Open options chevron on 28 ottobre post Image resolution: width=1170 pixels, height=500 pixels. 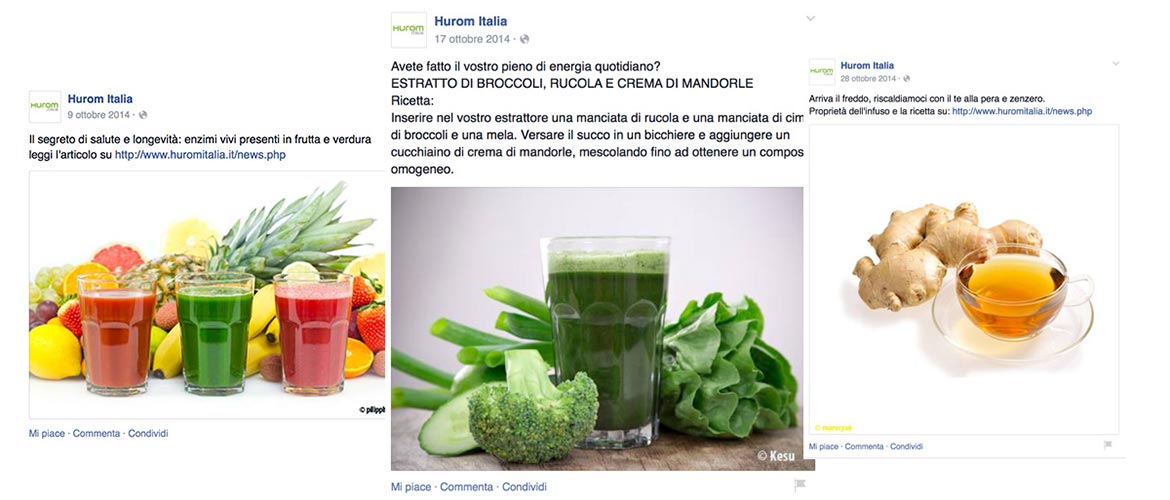(1116, 63)
